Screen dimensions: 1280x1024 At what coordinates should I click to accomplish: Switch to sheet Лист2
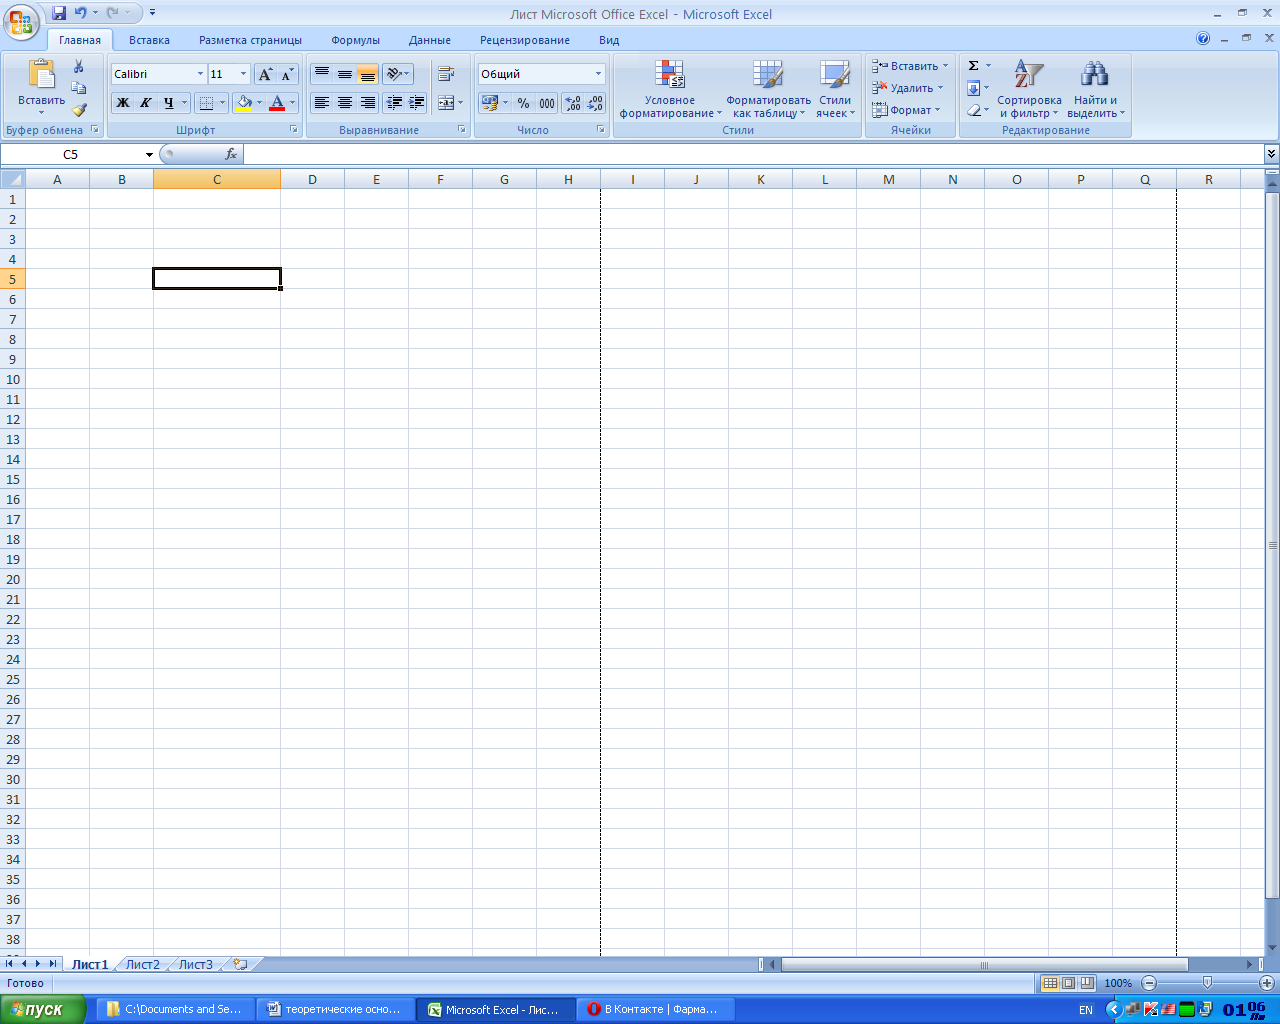click(x=142, y=965)
